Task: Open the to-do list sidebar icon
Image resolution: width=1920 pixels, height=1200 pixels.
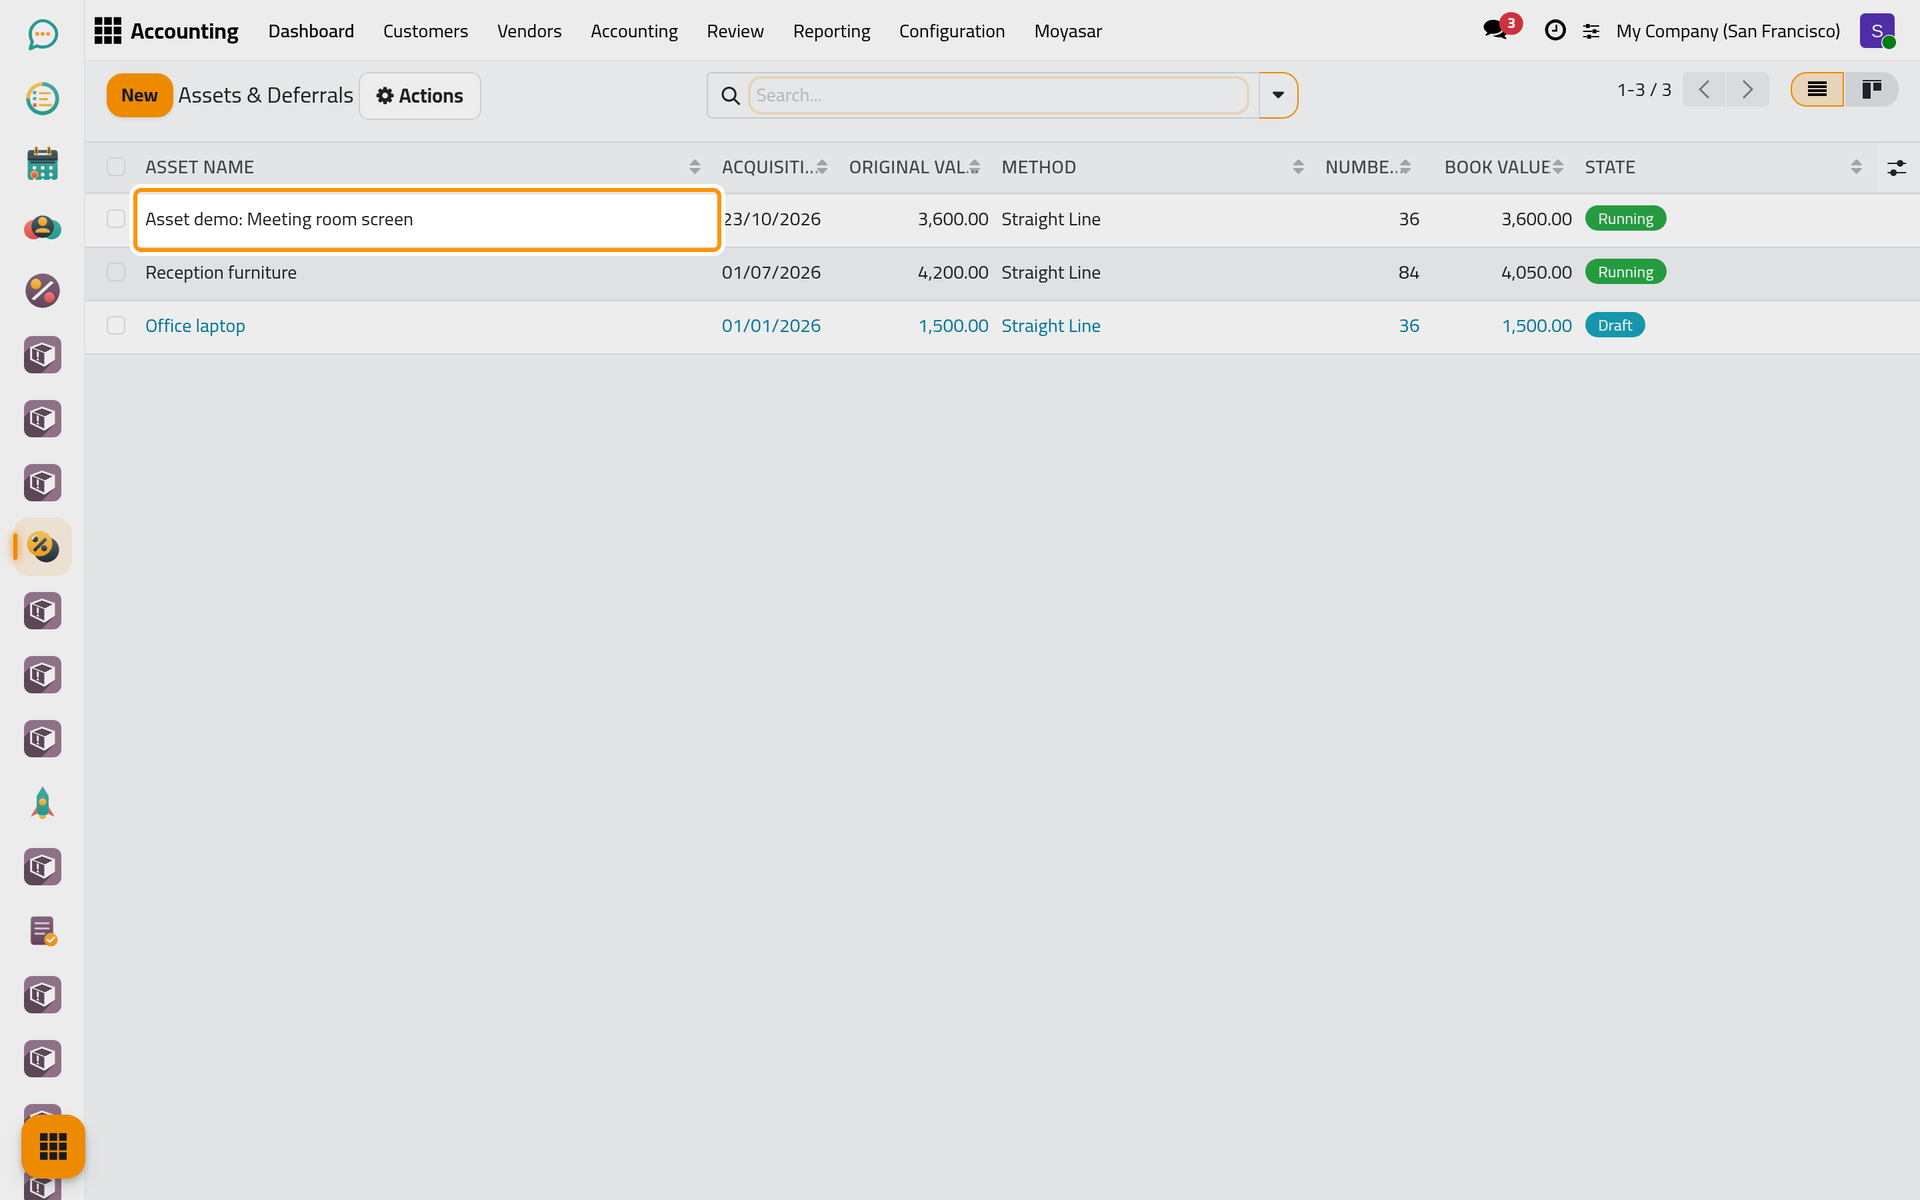Action: [x=42, y=99]
